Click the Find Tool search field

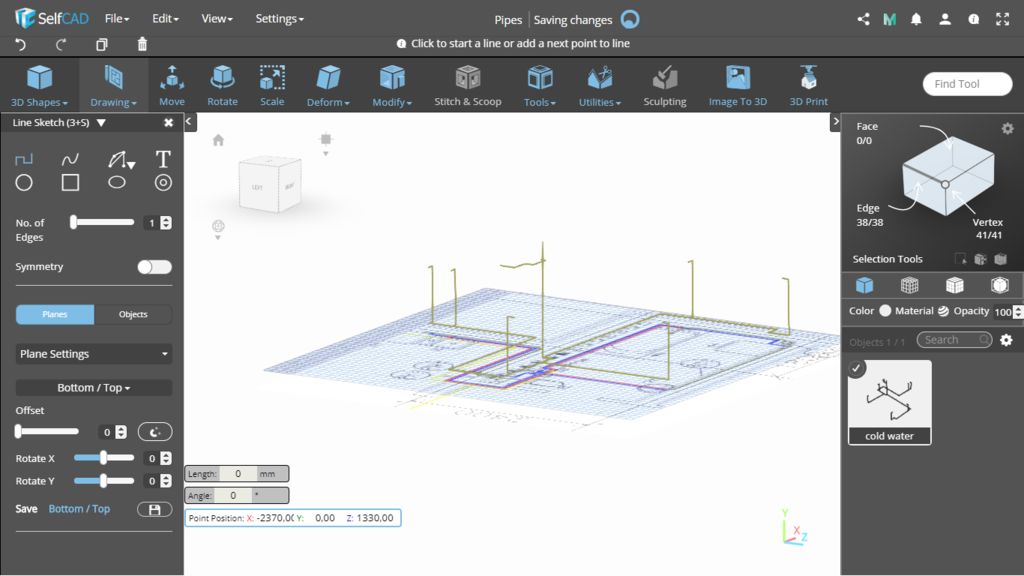[x=966, y=84]
